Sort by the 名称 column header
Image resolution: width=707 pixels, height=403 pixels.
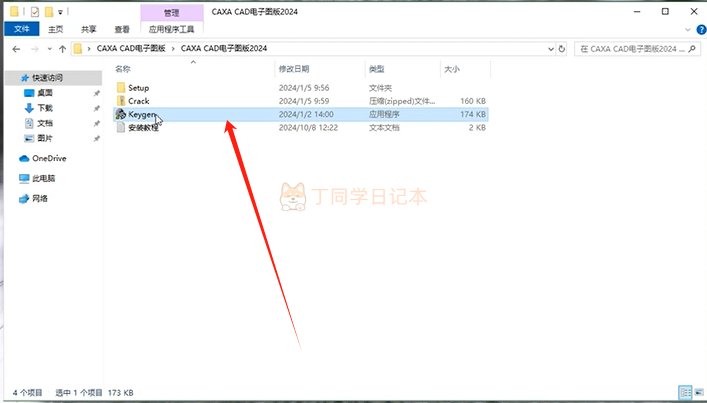pos(123,69)
